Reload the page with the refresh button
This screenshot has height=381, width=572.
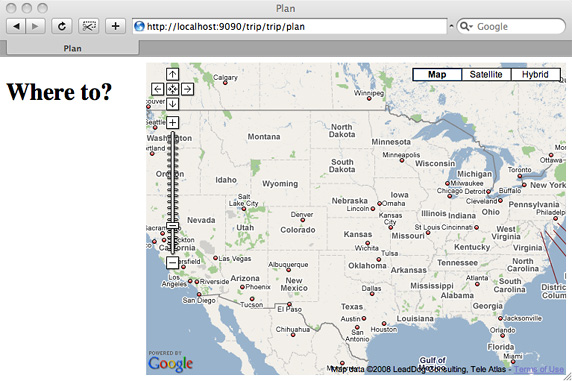(x=62, y=26)
